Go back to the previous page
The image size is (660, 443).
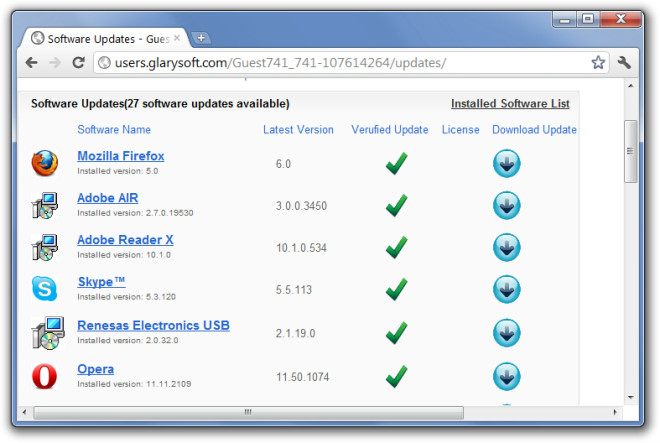[31, 62]
